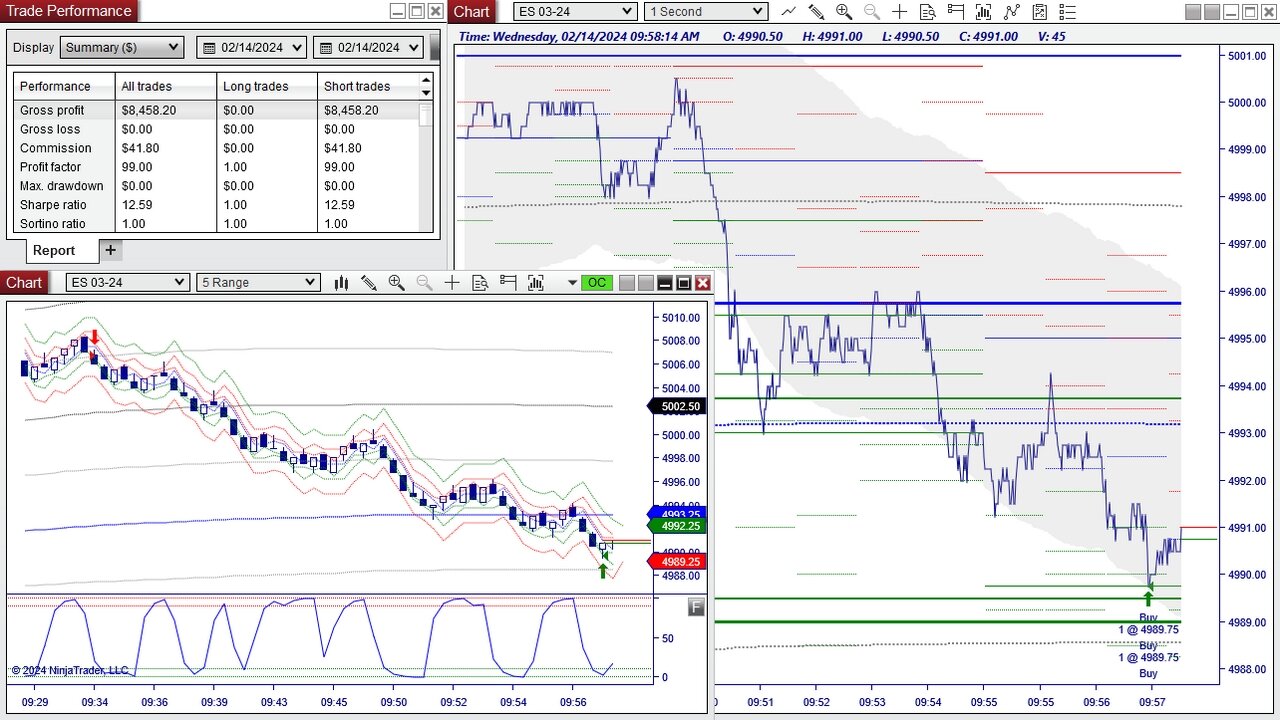Open ES 03-24 instrument dropdown in 5 Range chart
The image size is (1280, 720).
(x=127, y=283)
